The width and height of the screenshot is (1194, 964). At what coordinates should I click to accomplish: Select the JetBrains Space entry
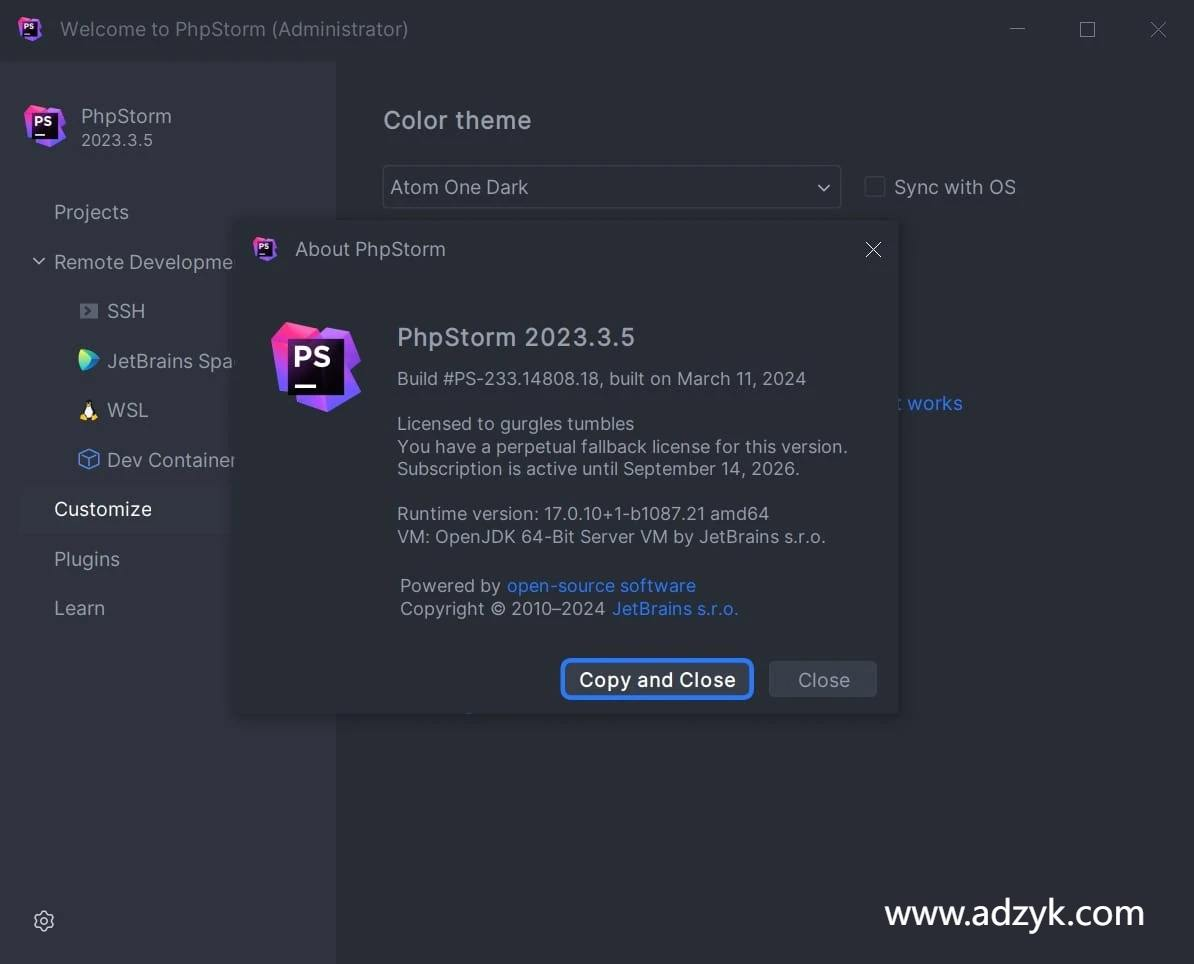(x=170, y=360)
